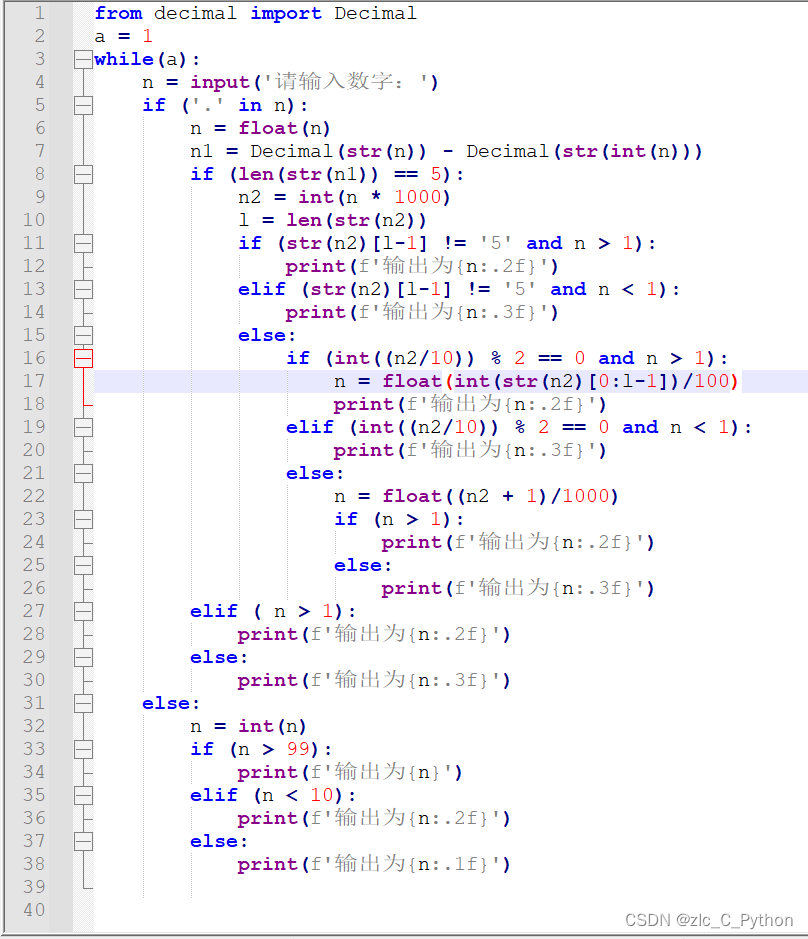This screenshot has width=808, height=939.
Task: Click the print statement on line 14
Action: click(422, 312)
